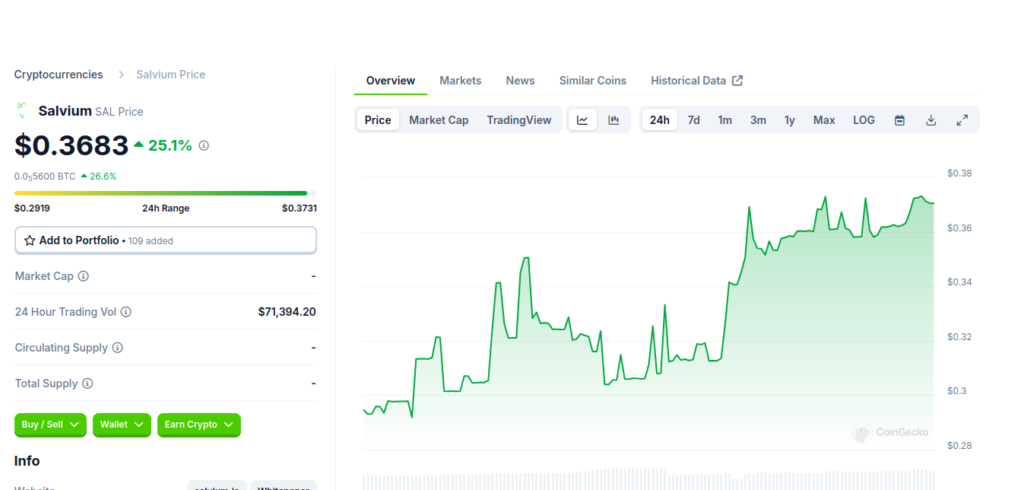Click the Salvium coin name heading

65,111
